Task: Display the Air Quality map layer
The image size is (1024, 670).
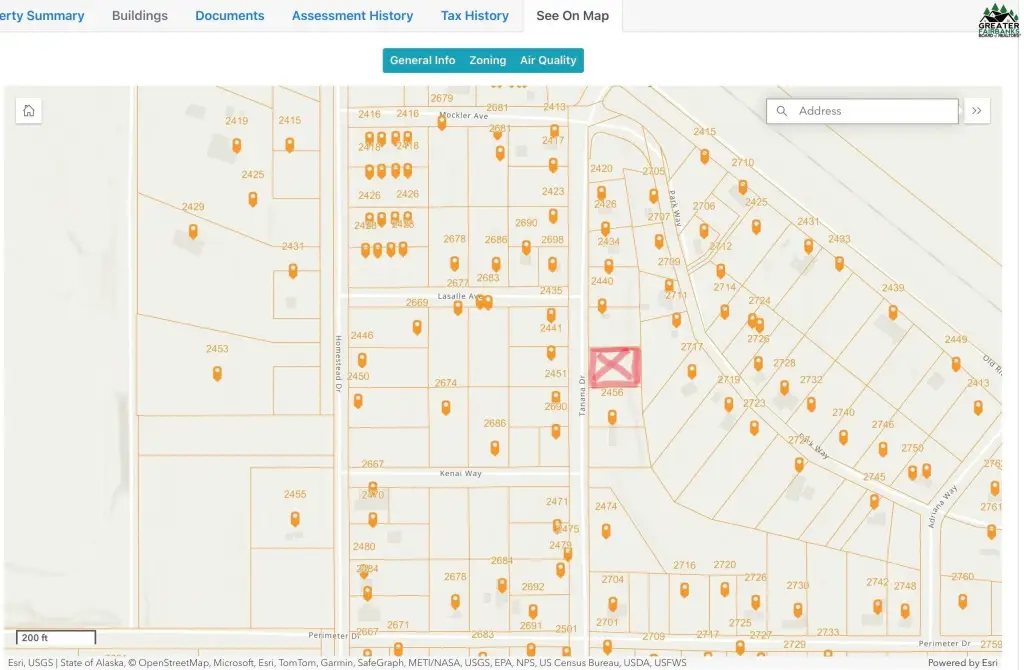Action: (x=548, y=60)
